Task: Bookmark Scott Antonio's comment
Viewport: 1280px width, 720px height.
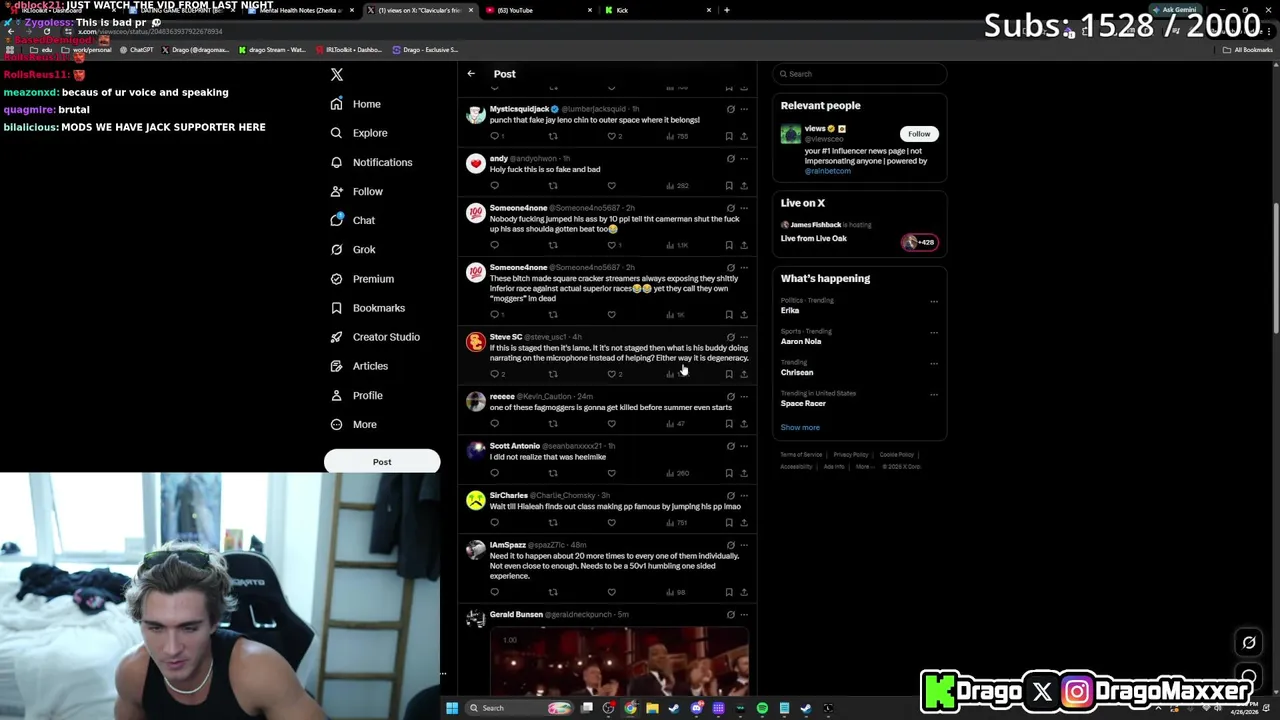Action: pos(729,473)
